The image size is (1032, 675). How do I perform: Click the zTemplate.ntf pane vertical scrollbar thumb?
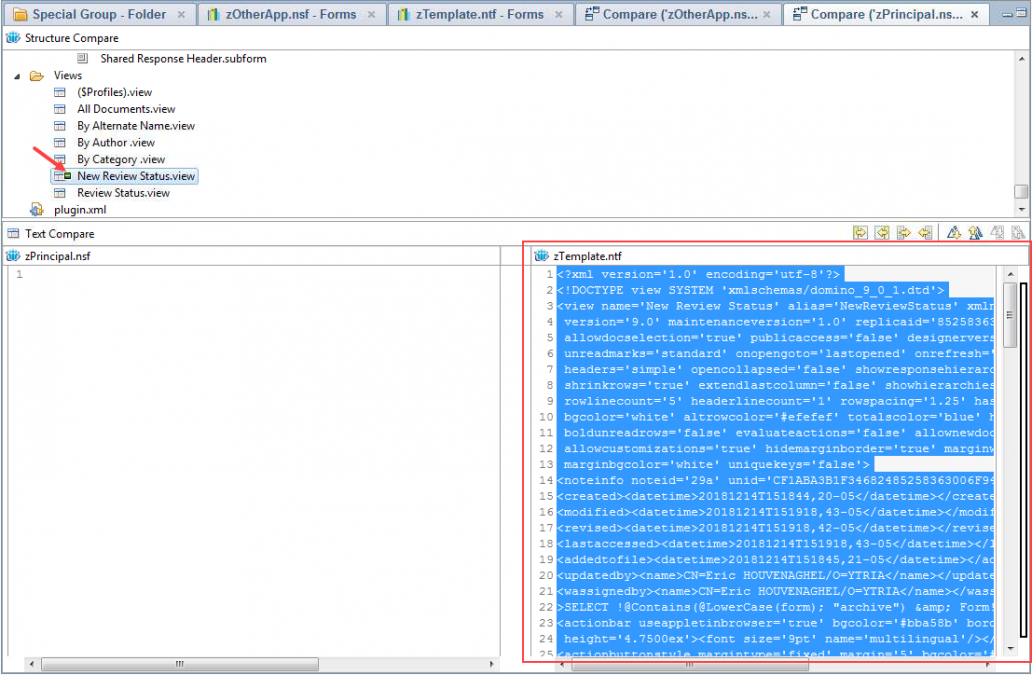pos(1010,315)
